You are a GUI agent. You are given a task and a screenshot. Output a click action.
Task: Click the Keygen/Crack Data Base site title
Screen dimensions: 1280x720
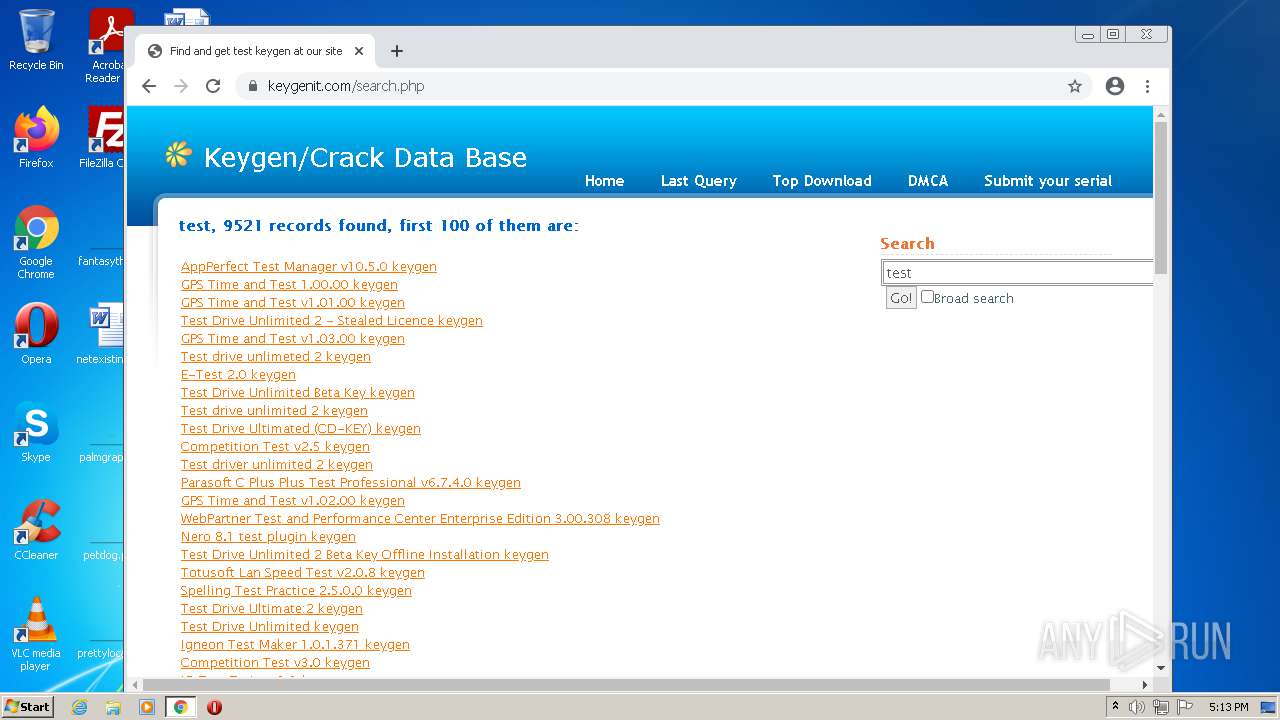365,158
